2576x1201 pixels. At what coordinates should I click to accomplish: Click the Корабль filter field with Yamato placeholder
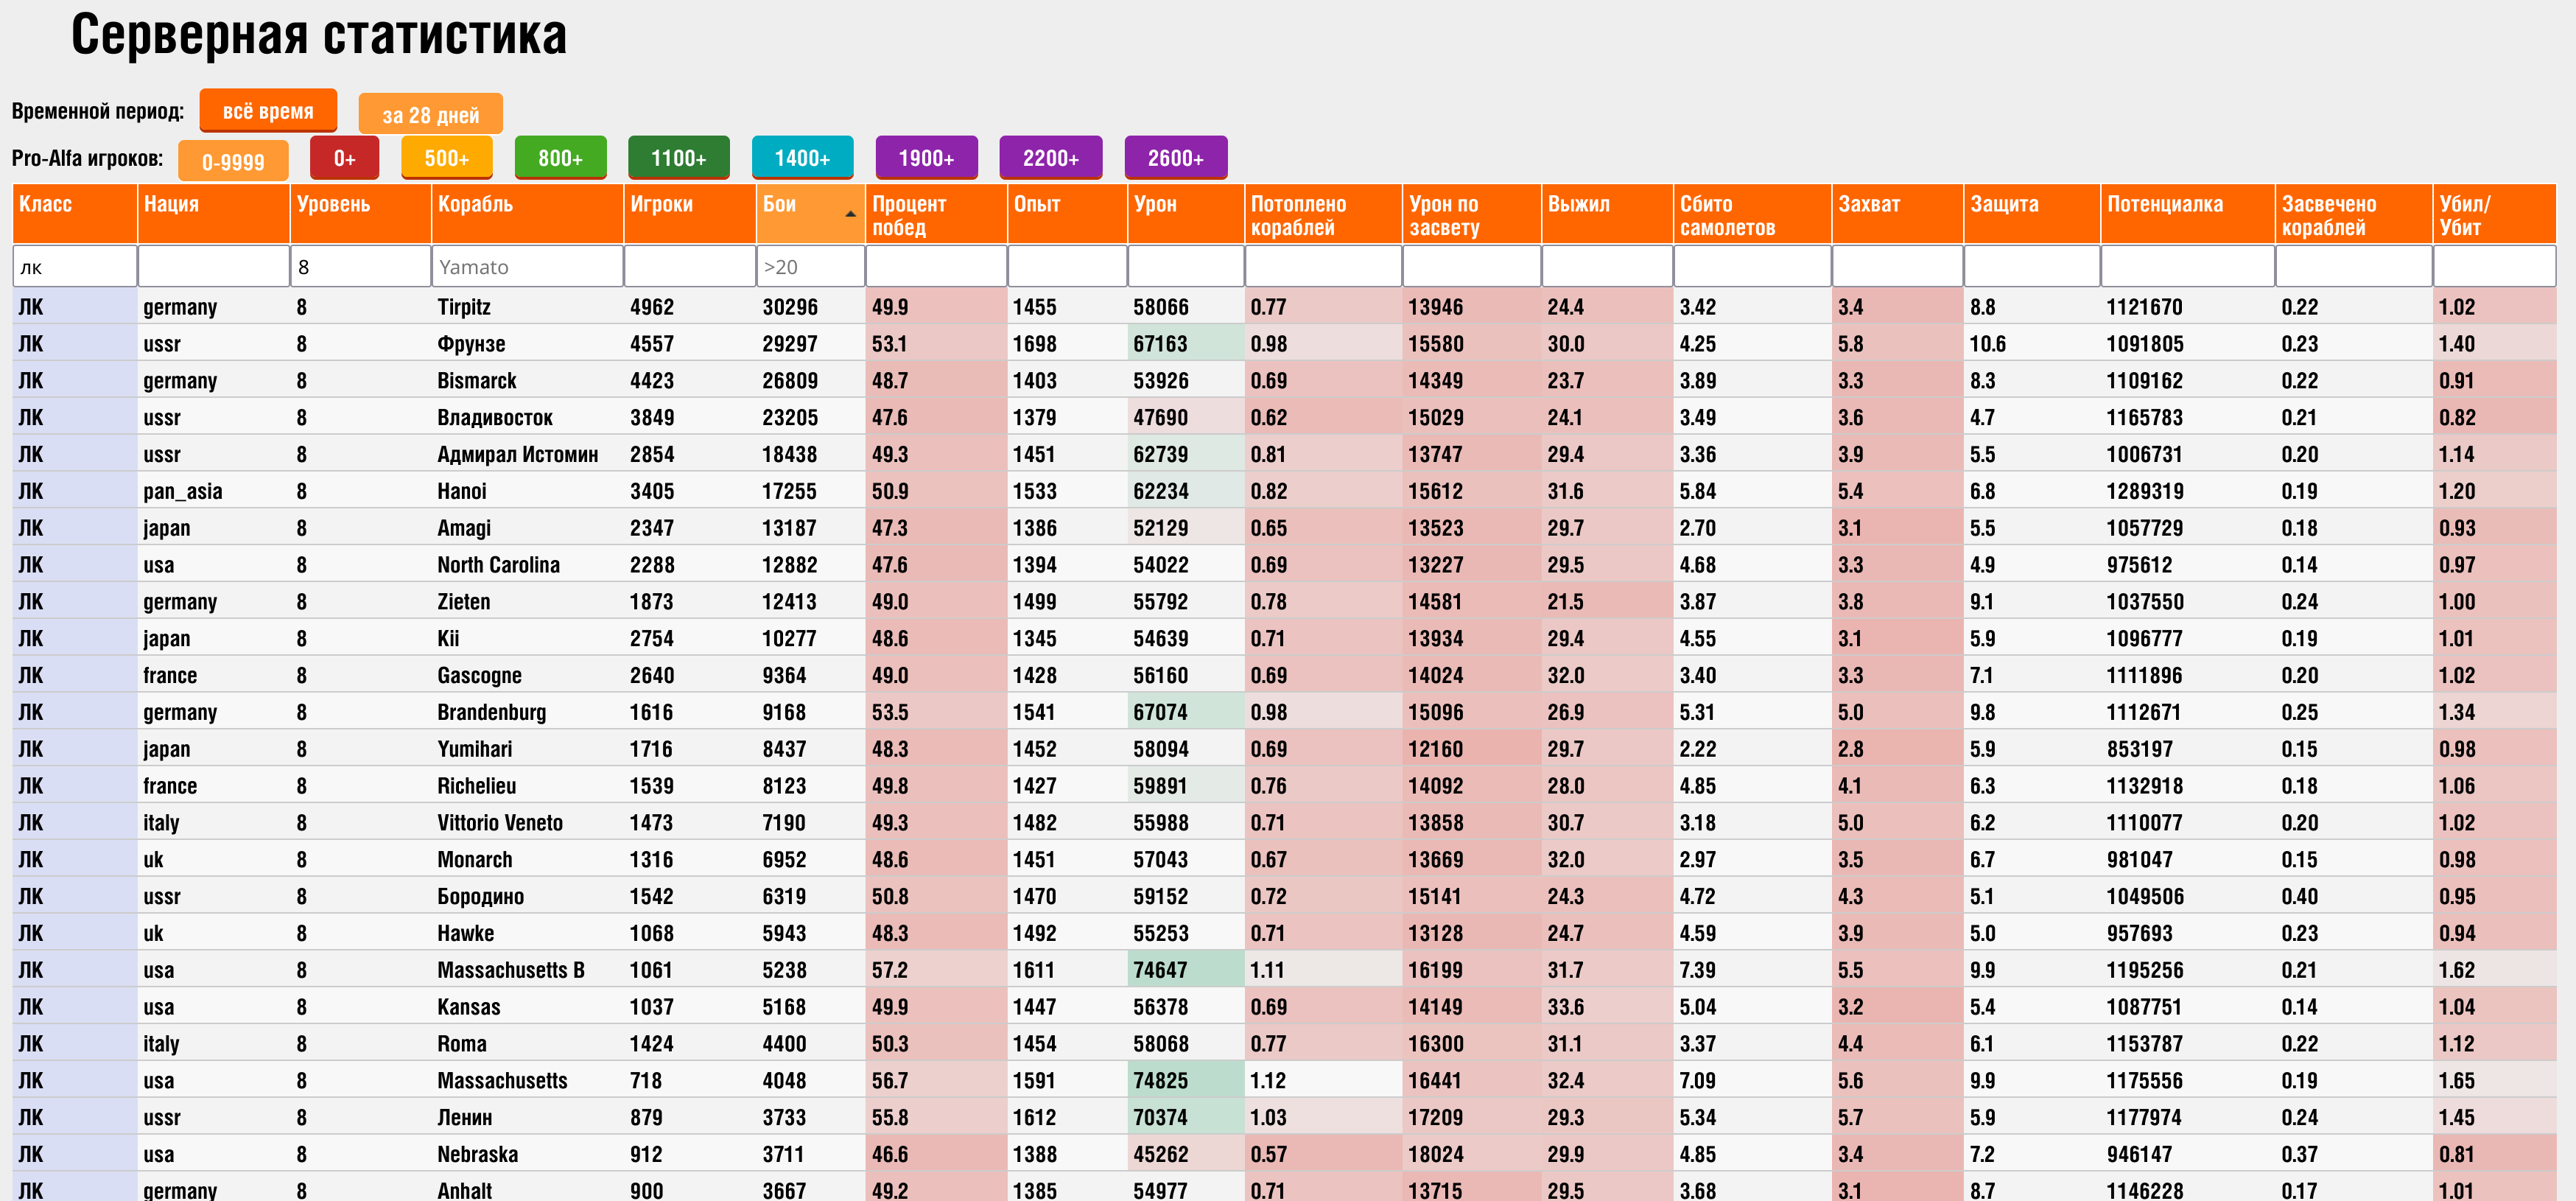tap(527, 267)
